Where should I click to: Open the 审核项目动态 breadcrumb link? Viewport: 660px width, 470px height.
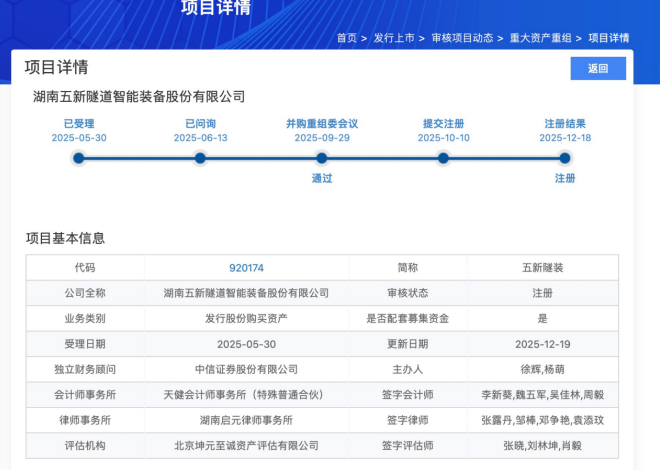tap(462, 38)
